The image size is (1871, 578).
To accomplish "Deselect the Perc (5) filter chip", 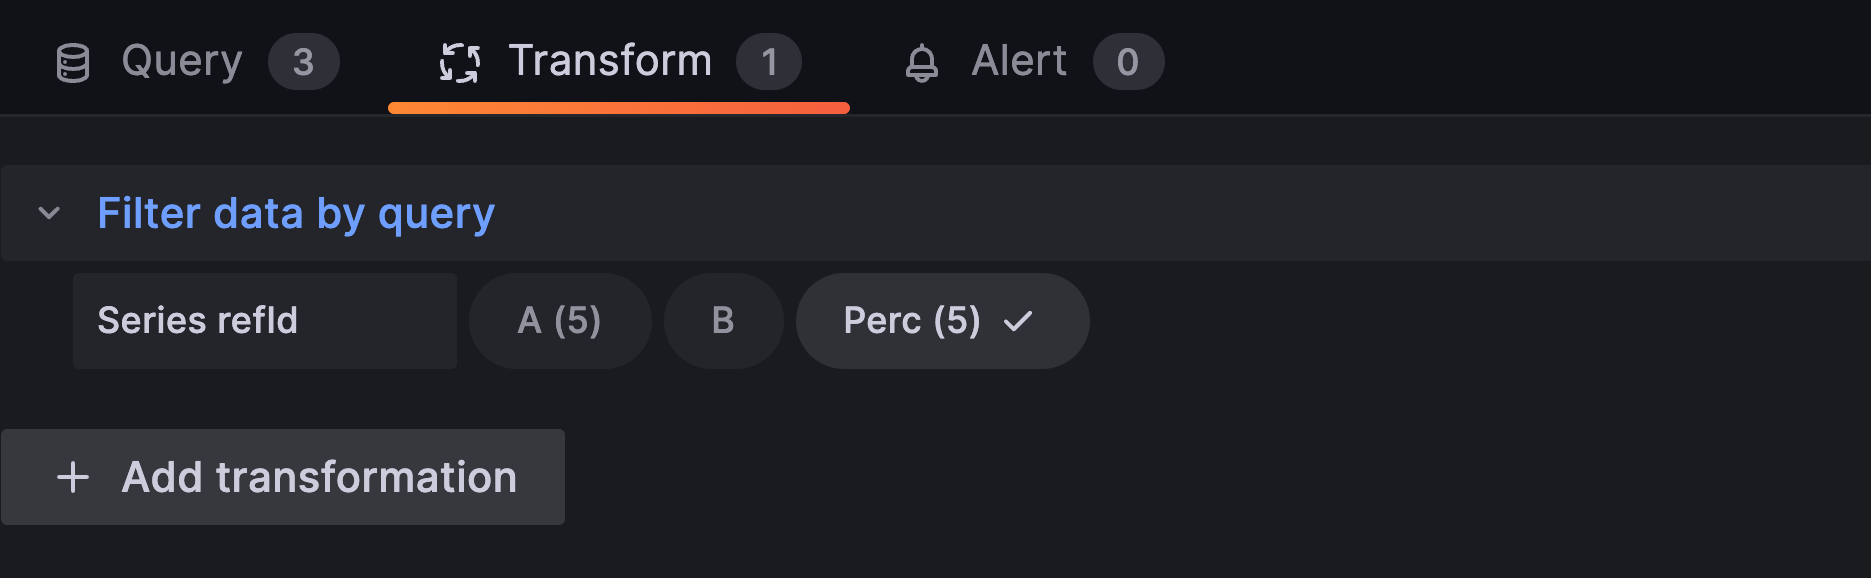I will [912, 321].
